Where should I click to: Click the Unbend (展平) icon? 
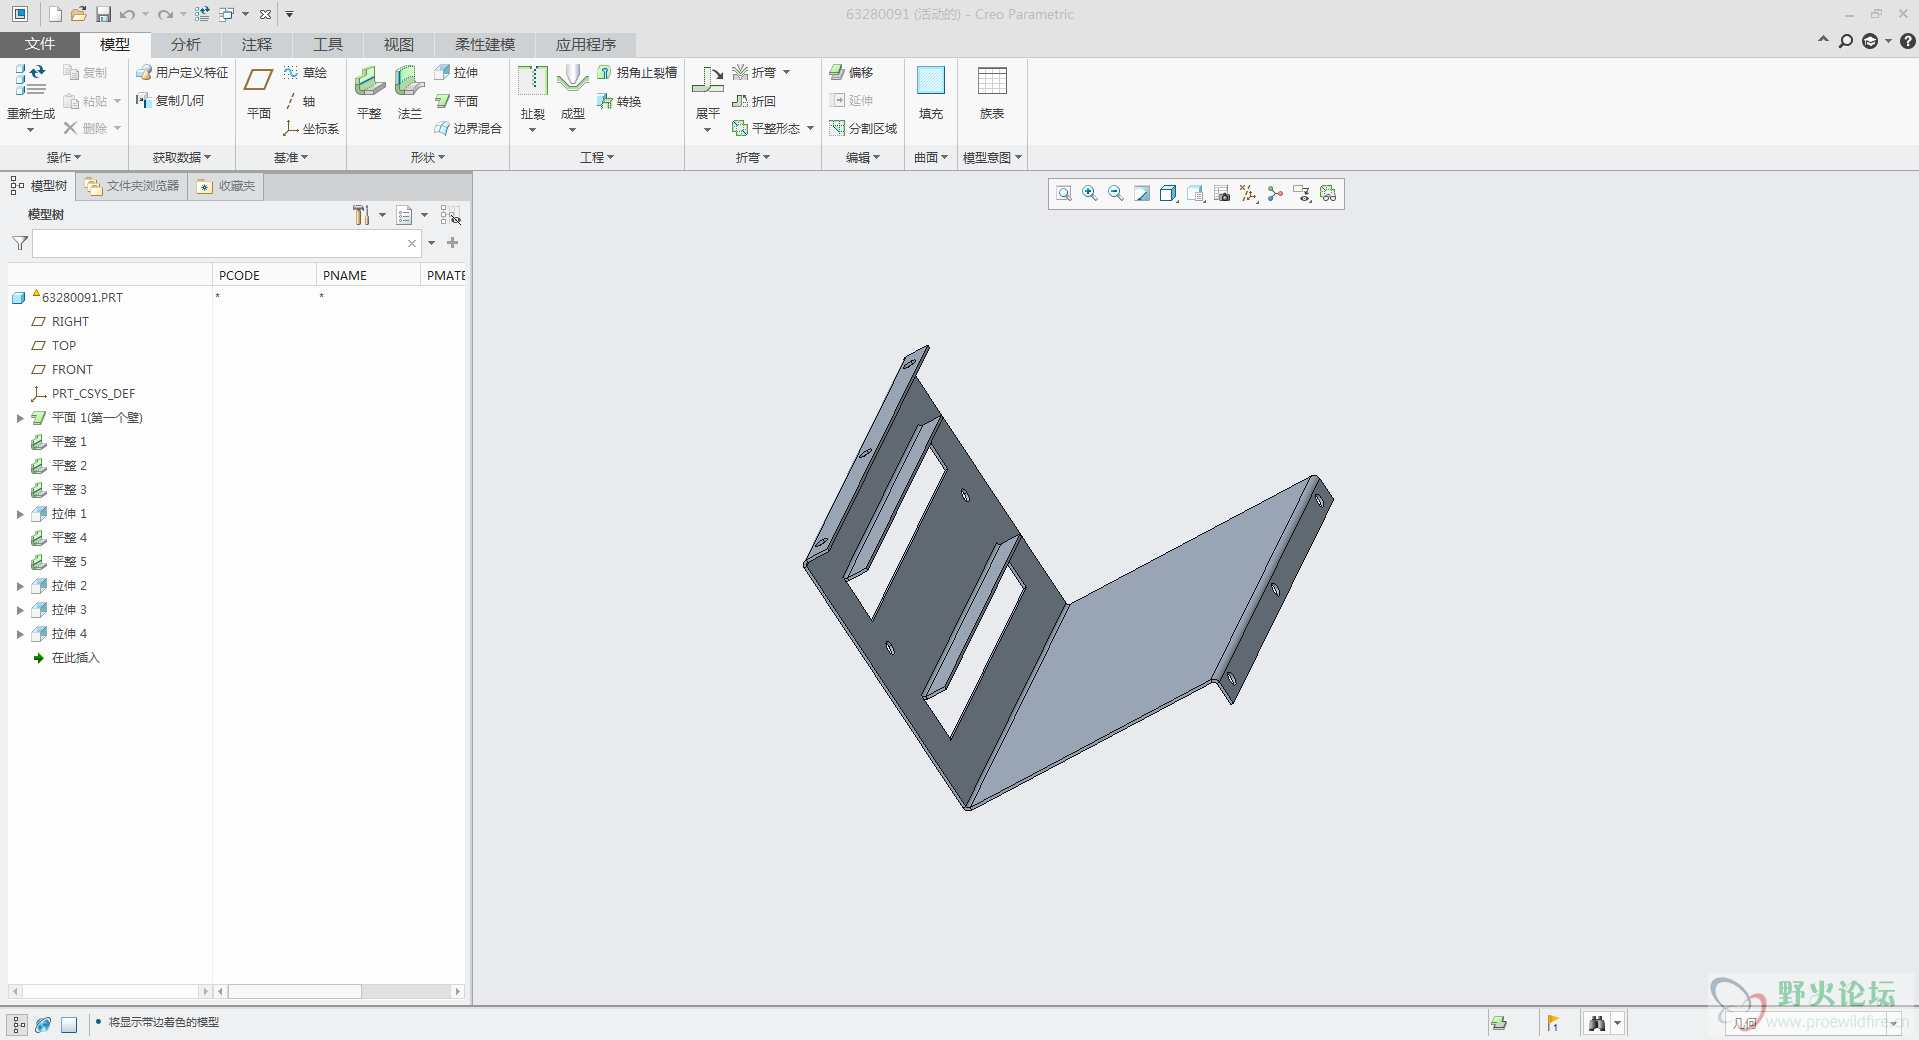[x=708, y=80]
